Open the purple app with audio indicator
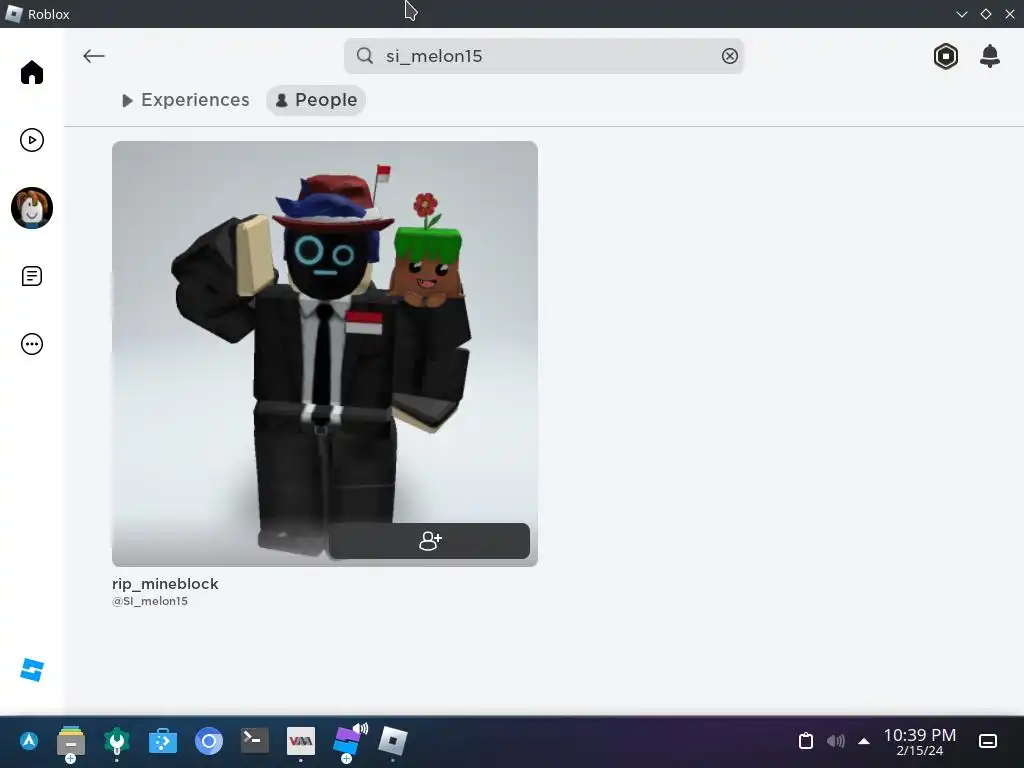The height and width of the screenshot is (768, 1024). pyautogui.click(x=348, y=741)
